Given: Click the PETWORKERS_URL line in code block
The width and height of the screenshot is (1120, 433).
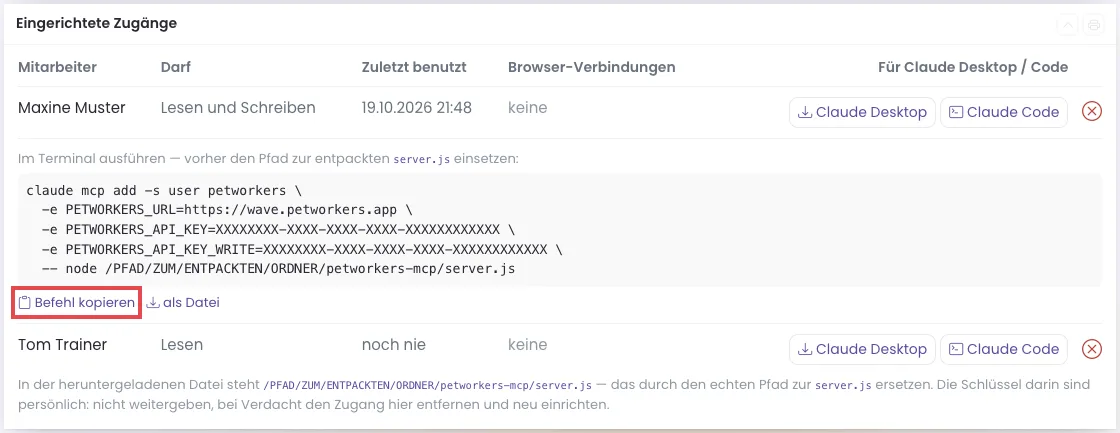Looking at the screenshot, I should (226, 211).
